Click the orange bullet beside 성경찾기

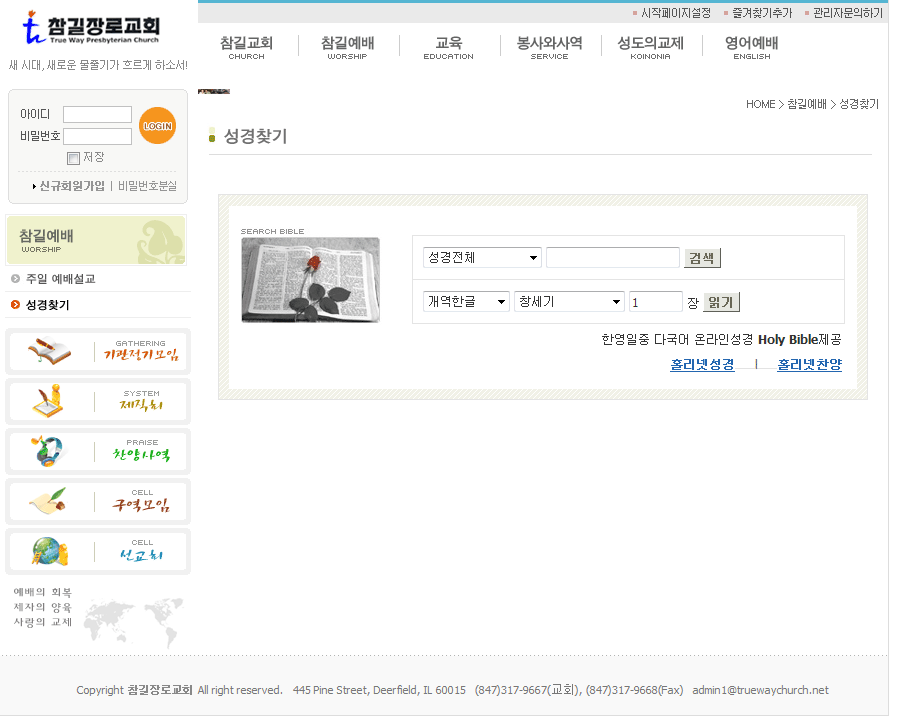[15, 305]
